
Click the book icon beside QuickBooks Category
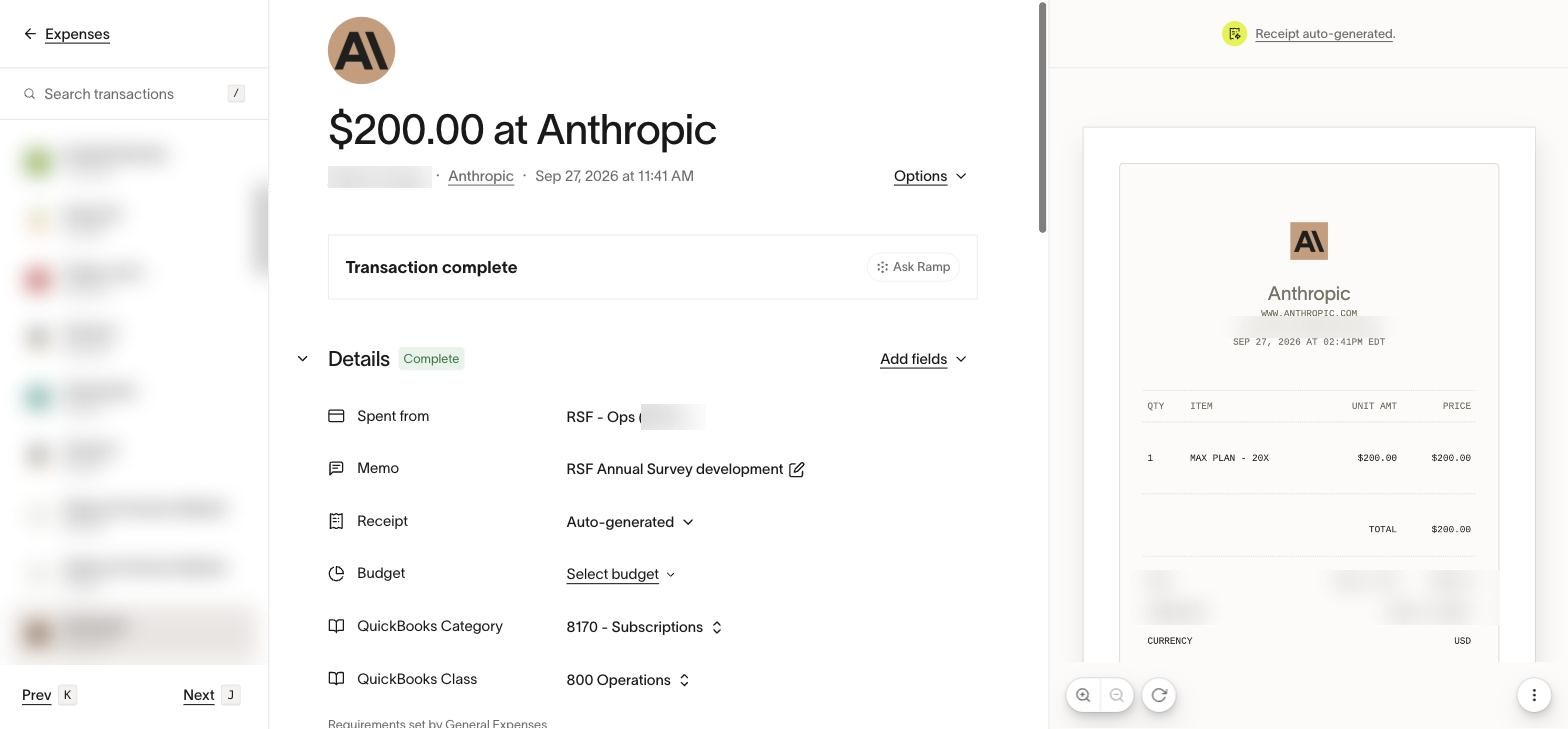pos(336,626)
